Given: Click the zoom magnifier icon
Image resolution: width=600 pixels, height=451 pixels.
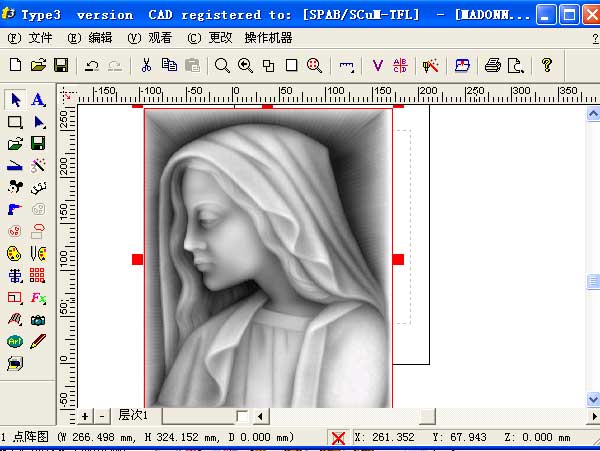Looking at the screenshot, I should [222, 65].
